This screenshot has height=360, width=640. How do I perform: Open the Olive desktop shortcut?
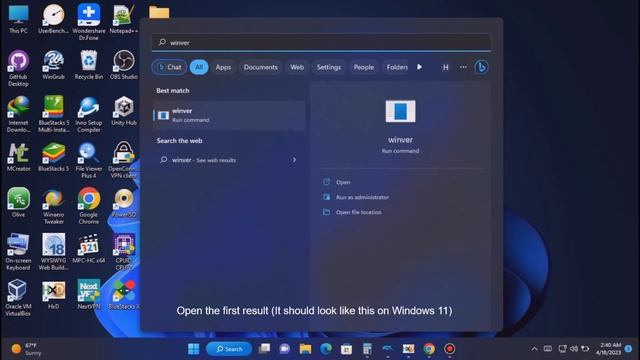18,202
